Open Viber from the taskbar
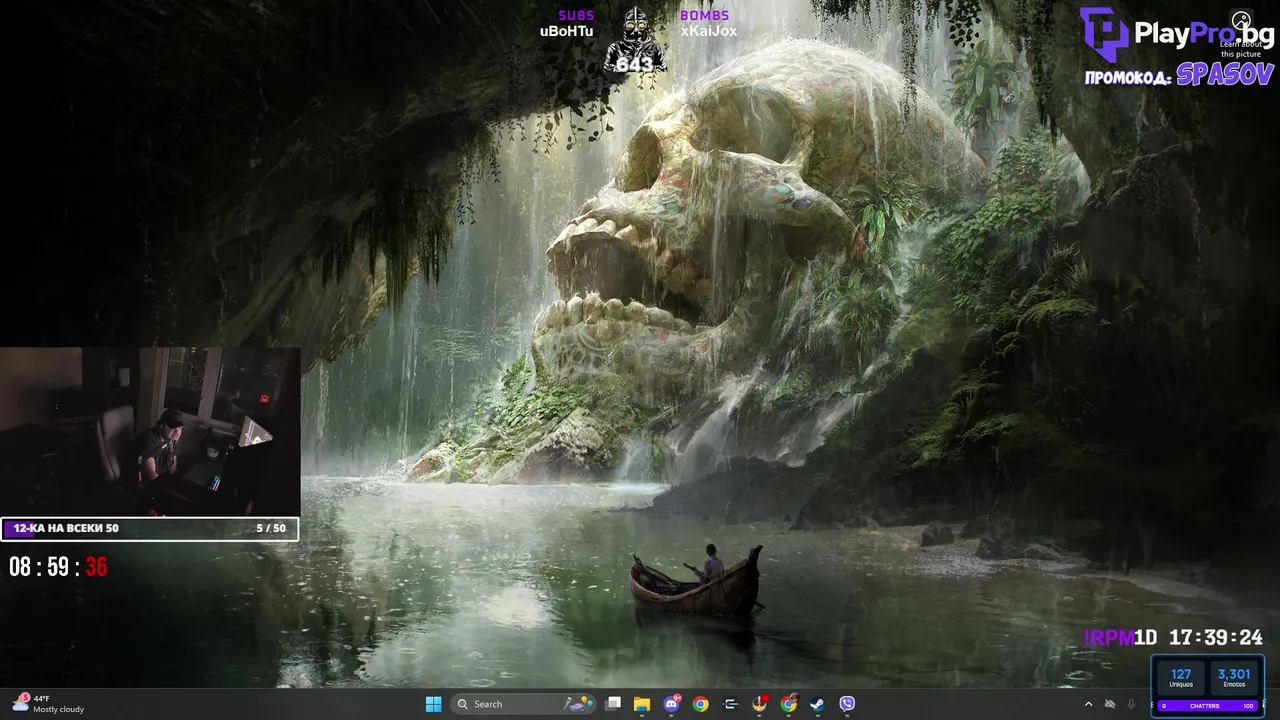The width and height of the screenshot is (1280, 720). (848, 704)
